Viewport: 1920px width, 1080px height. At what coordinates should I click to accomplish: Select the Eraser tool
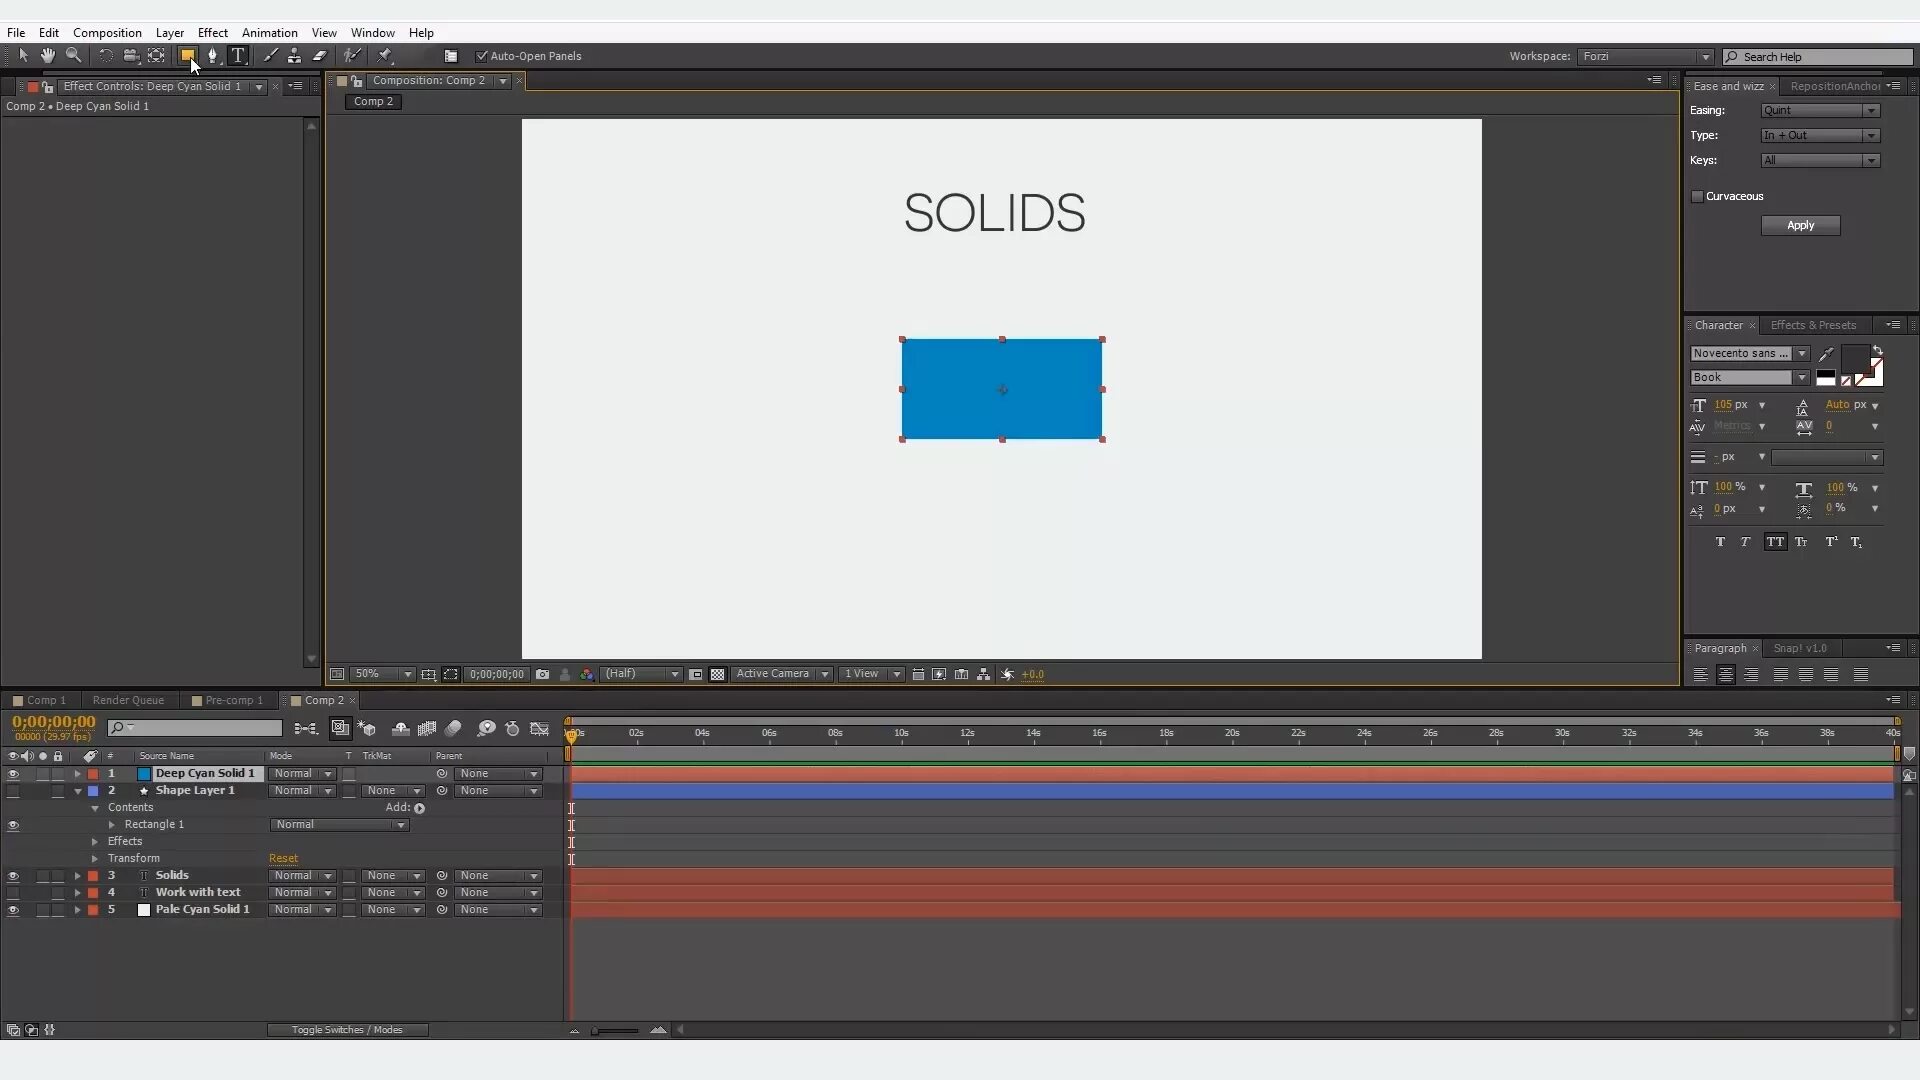(320, 56)
